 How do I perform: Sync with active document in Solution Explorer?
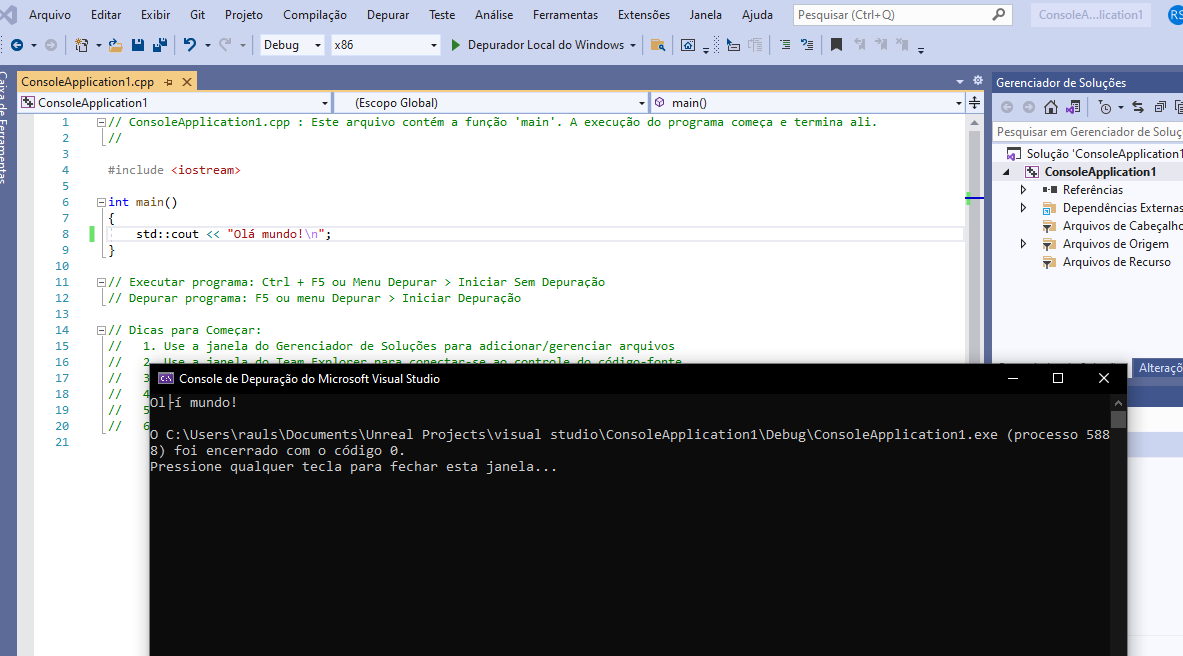tap(1138, 107)
